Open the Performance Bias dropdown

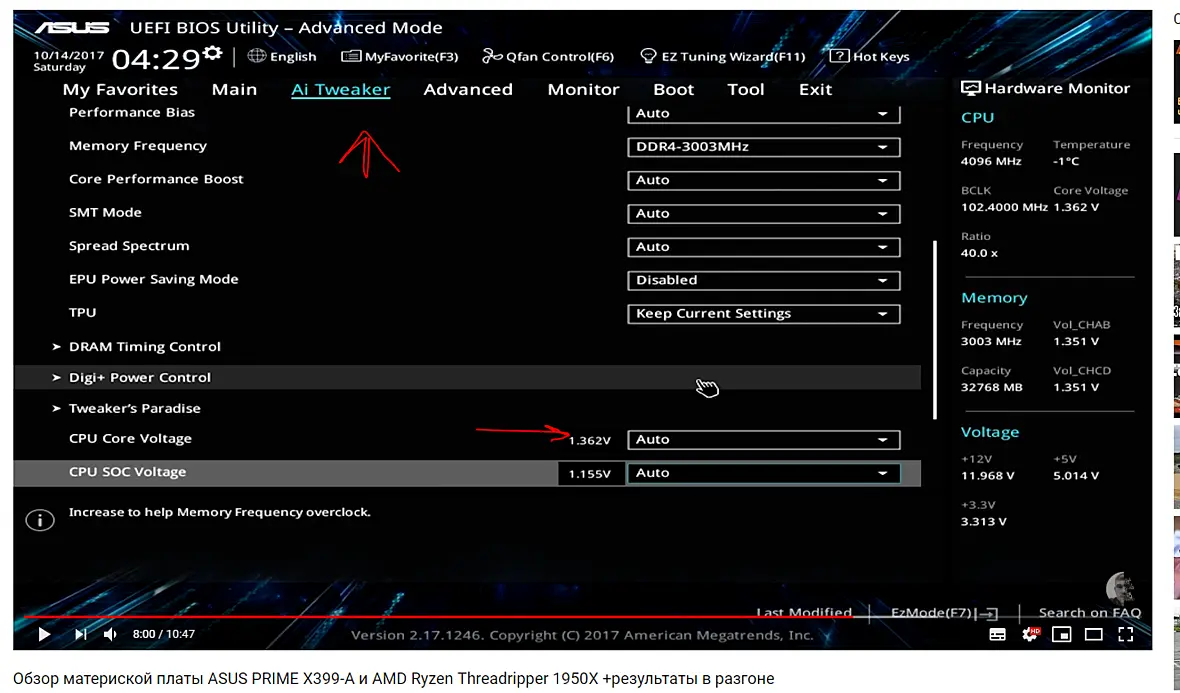point(764,114)
